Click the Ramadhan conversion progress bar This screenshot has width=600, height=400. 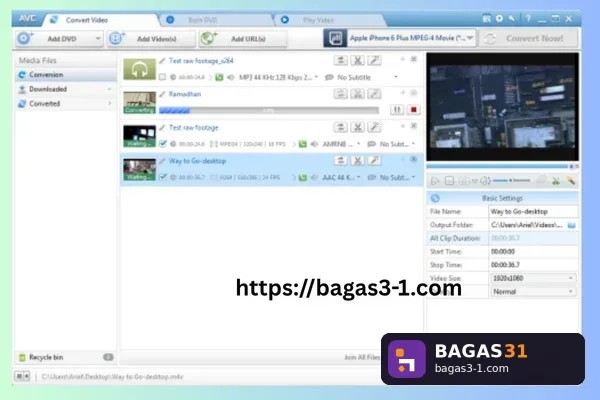(x=269, y=111)
